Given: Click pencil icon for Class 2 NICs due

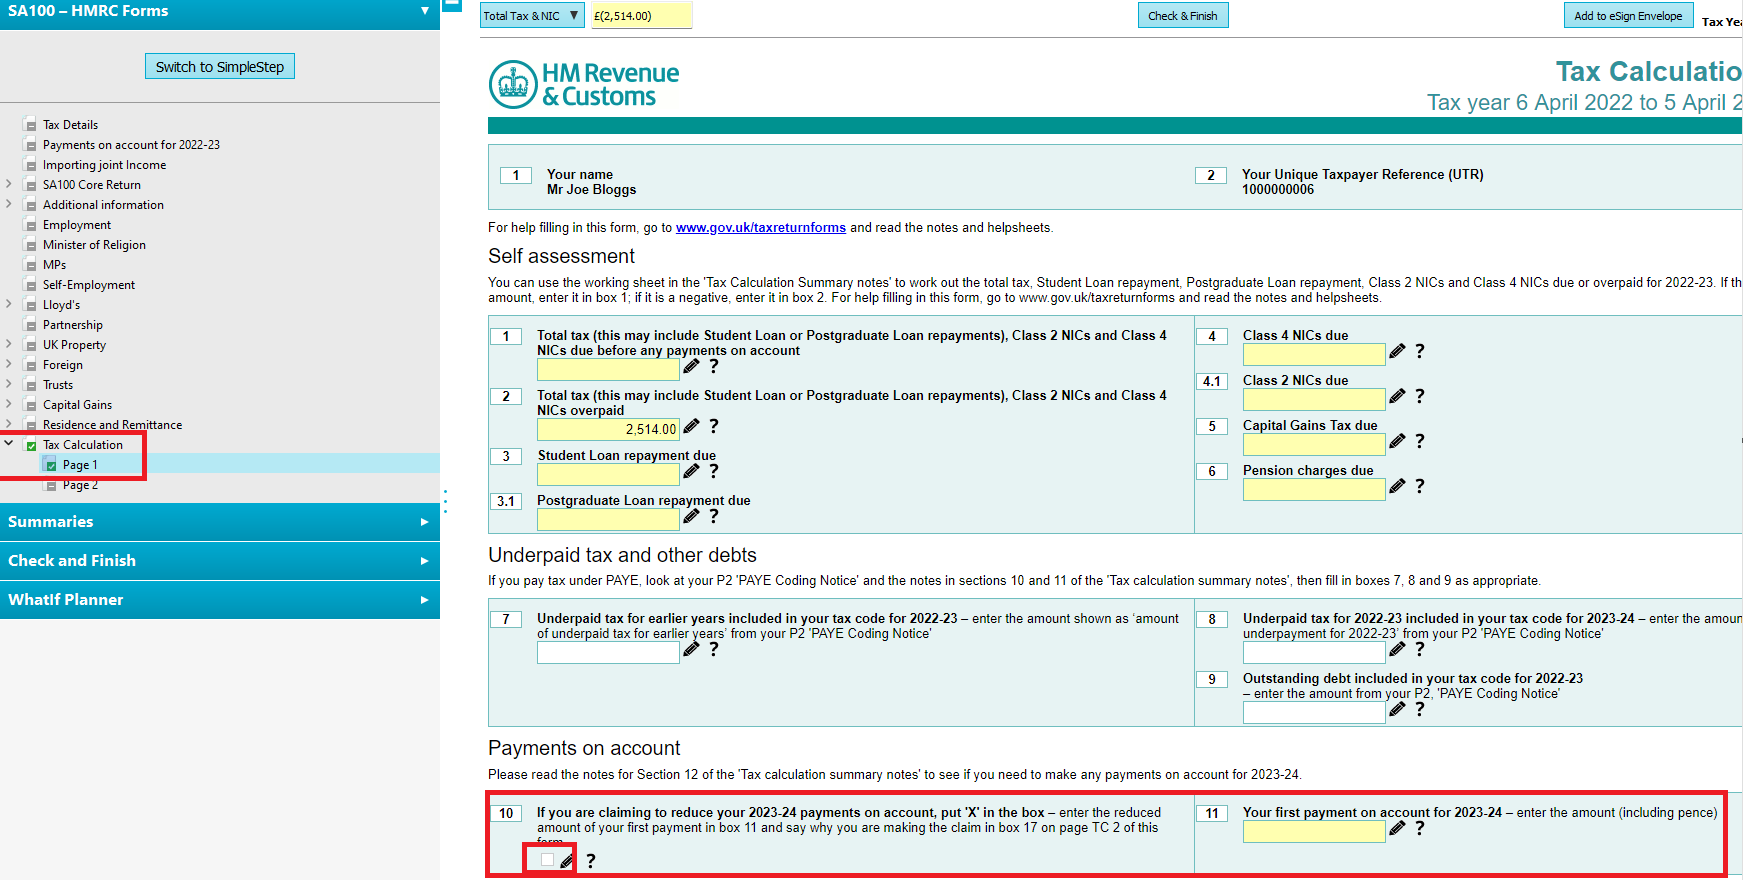Looking at the screenshot, I should [1397, 396].
